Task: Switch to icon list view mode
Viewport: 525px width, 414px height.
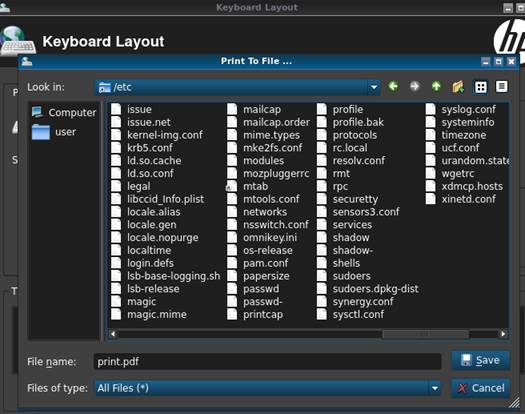Action: [x=481, y=87]
